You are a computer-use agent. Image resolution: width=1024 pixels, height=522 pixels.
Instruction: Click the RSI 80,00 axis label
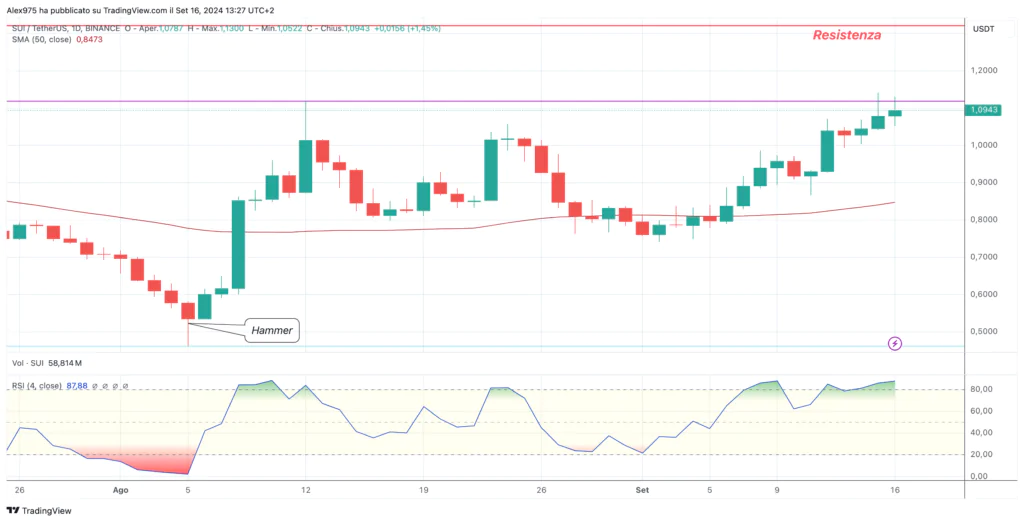[x=982, y=389]
